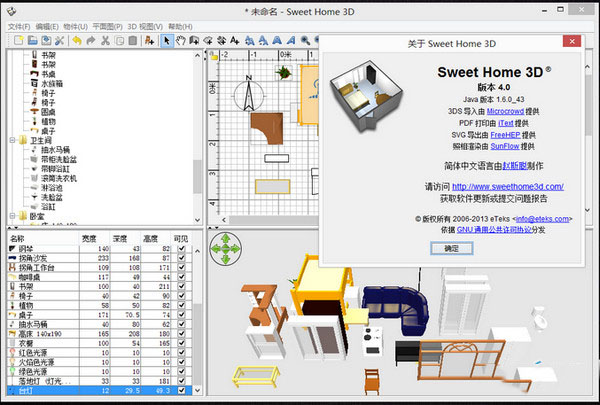The width and height of the screenshot is (600, 405).
Task: Toggle the Italic text style icon
Action: pos(291,40)
